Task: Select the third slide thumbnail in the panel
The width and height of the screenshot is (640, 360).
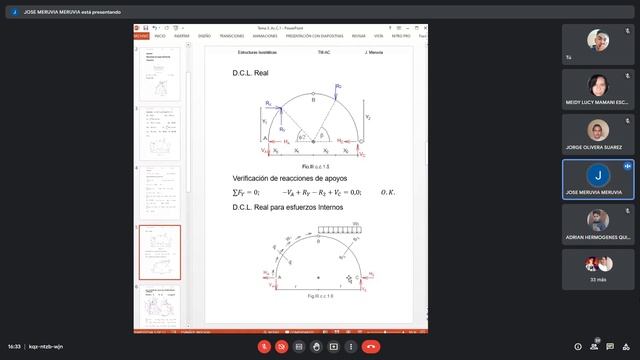Action: 160,193
